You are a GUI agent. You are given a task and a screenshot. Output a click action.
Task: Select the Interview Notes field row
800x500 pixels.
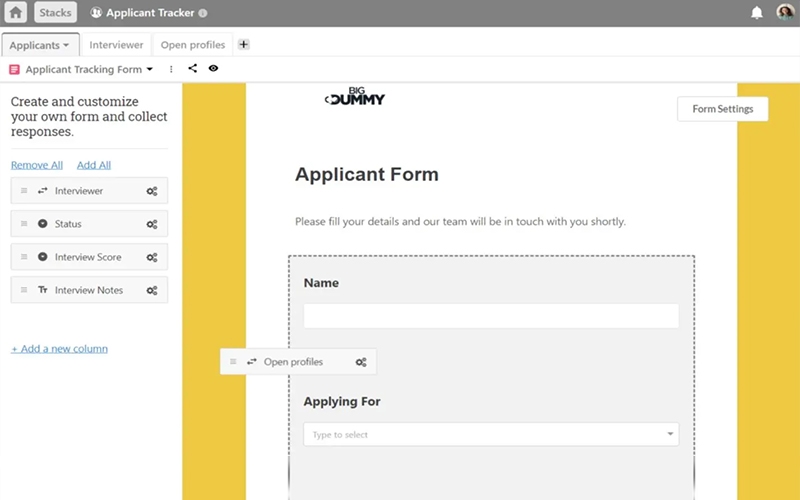(89, 290)
